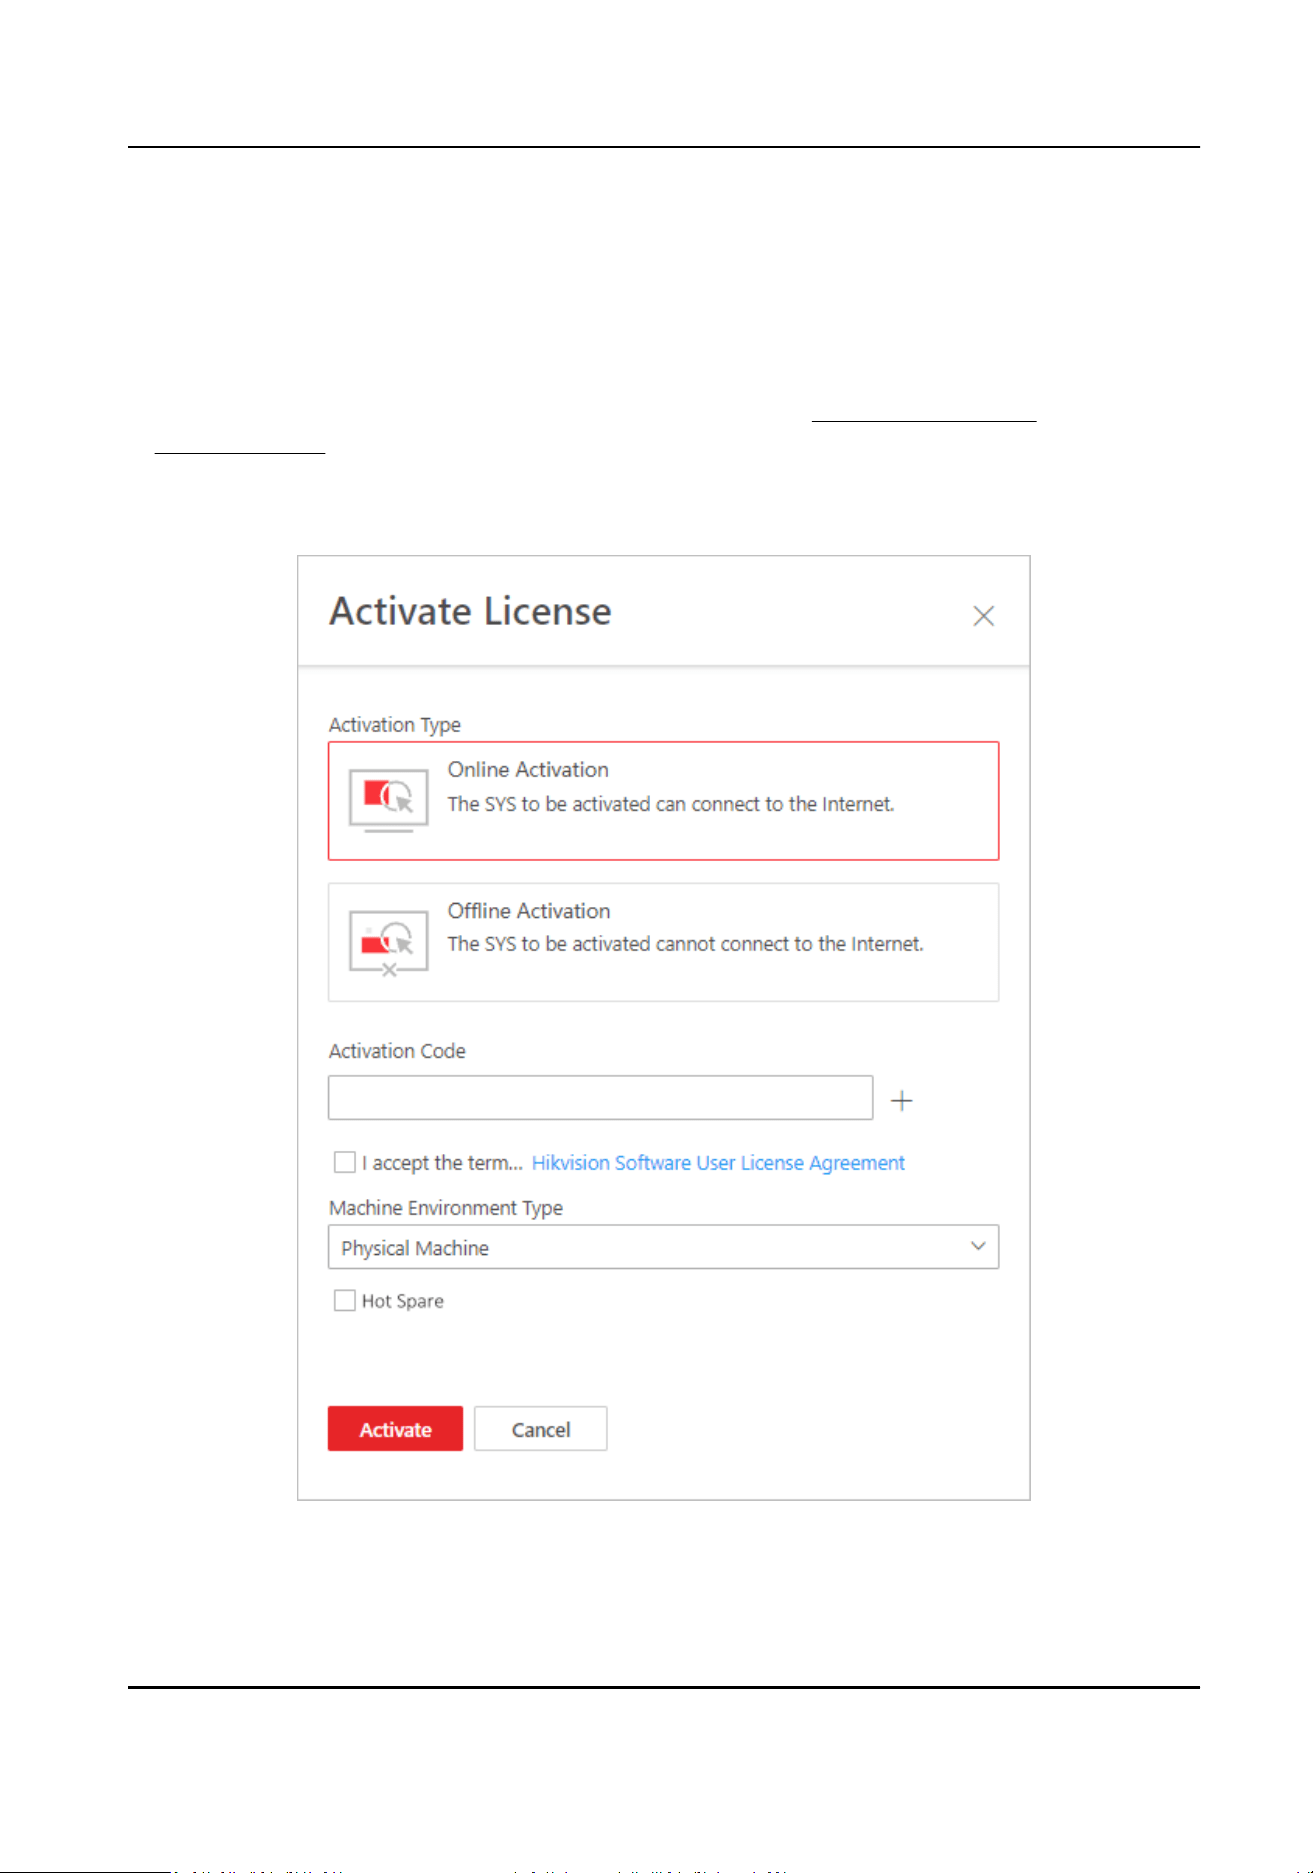Image resolution: width=1313 pixels, height=1873 pixels.
Task: Select the Offline Activation option
Action: click(663, 942)
